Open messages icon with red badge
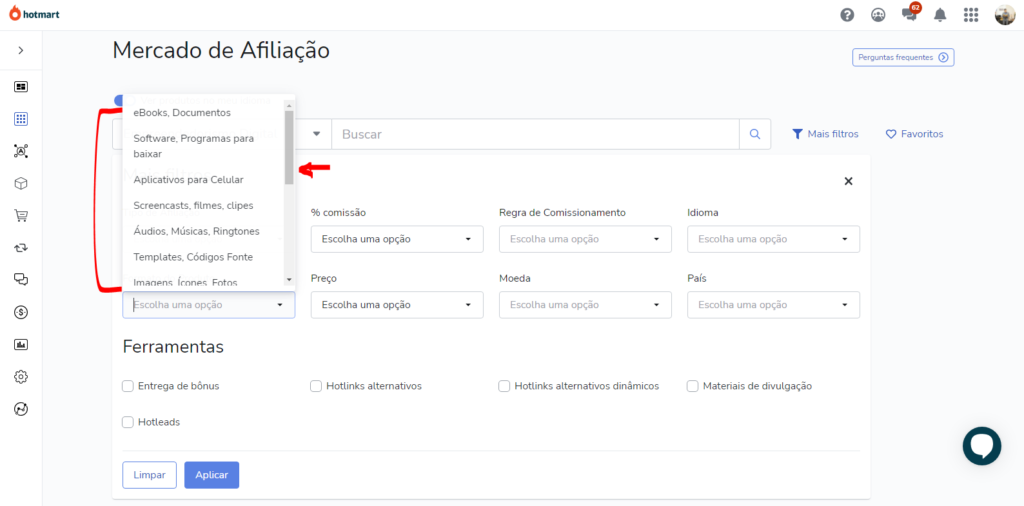 [x=909, y=14]
